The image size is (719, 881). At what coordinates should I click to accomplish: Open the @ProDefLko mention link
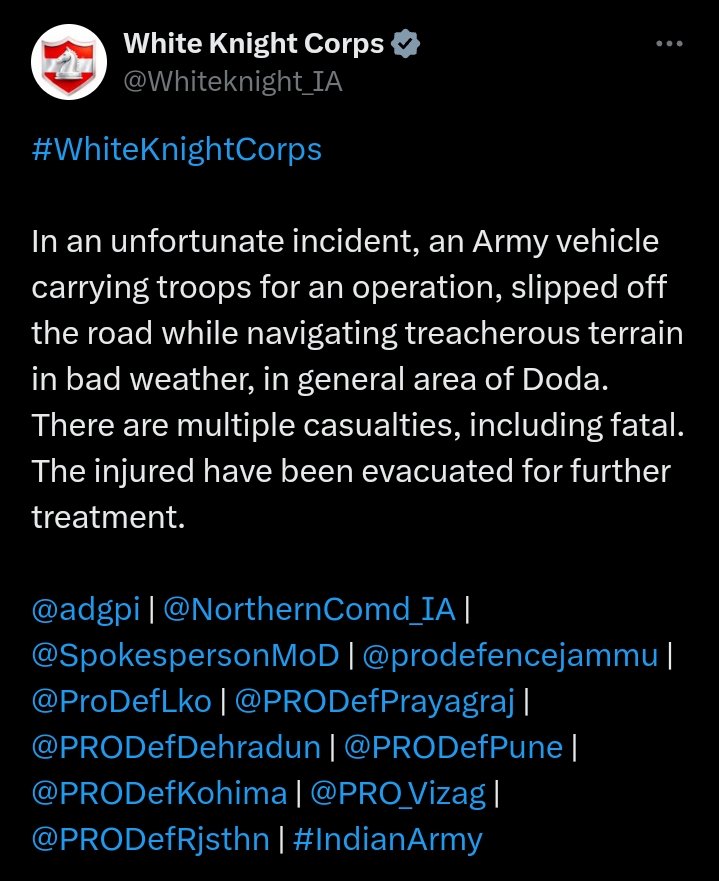point(122,702)
